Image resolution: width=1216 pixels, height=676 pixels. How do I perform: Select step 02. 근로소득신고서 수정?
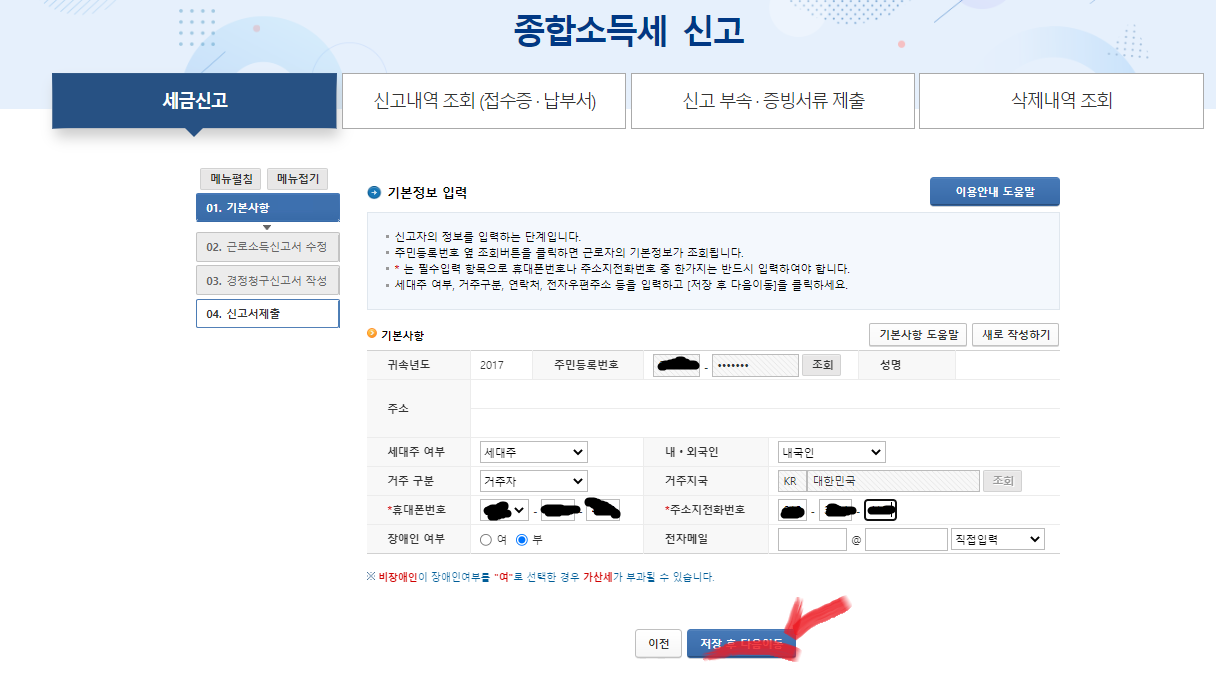267,246
